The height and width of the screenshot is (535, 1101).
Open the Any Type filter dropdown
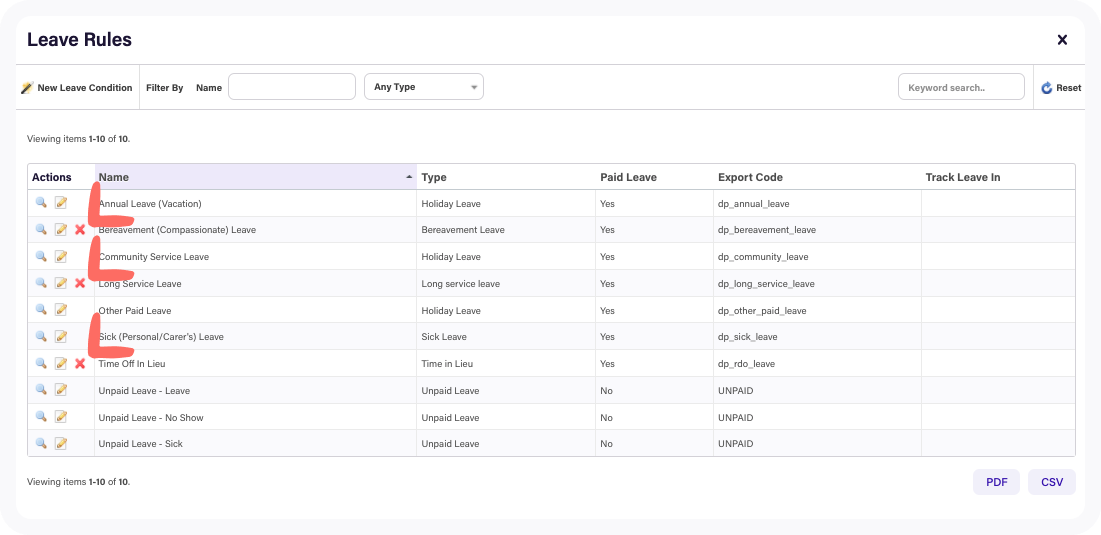point(424,87)
